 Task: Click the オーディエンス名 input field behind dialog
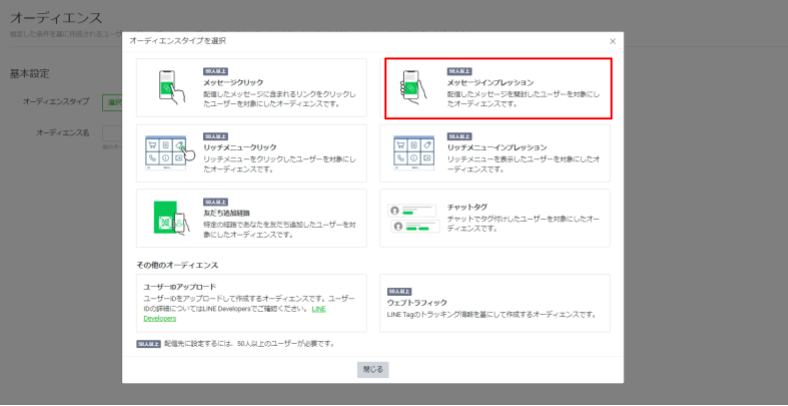(x=112, y=133)
